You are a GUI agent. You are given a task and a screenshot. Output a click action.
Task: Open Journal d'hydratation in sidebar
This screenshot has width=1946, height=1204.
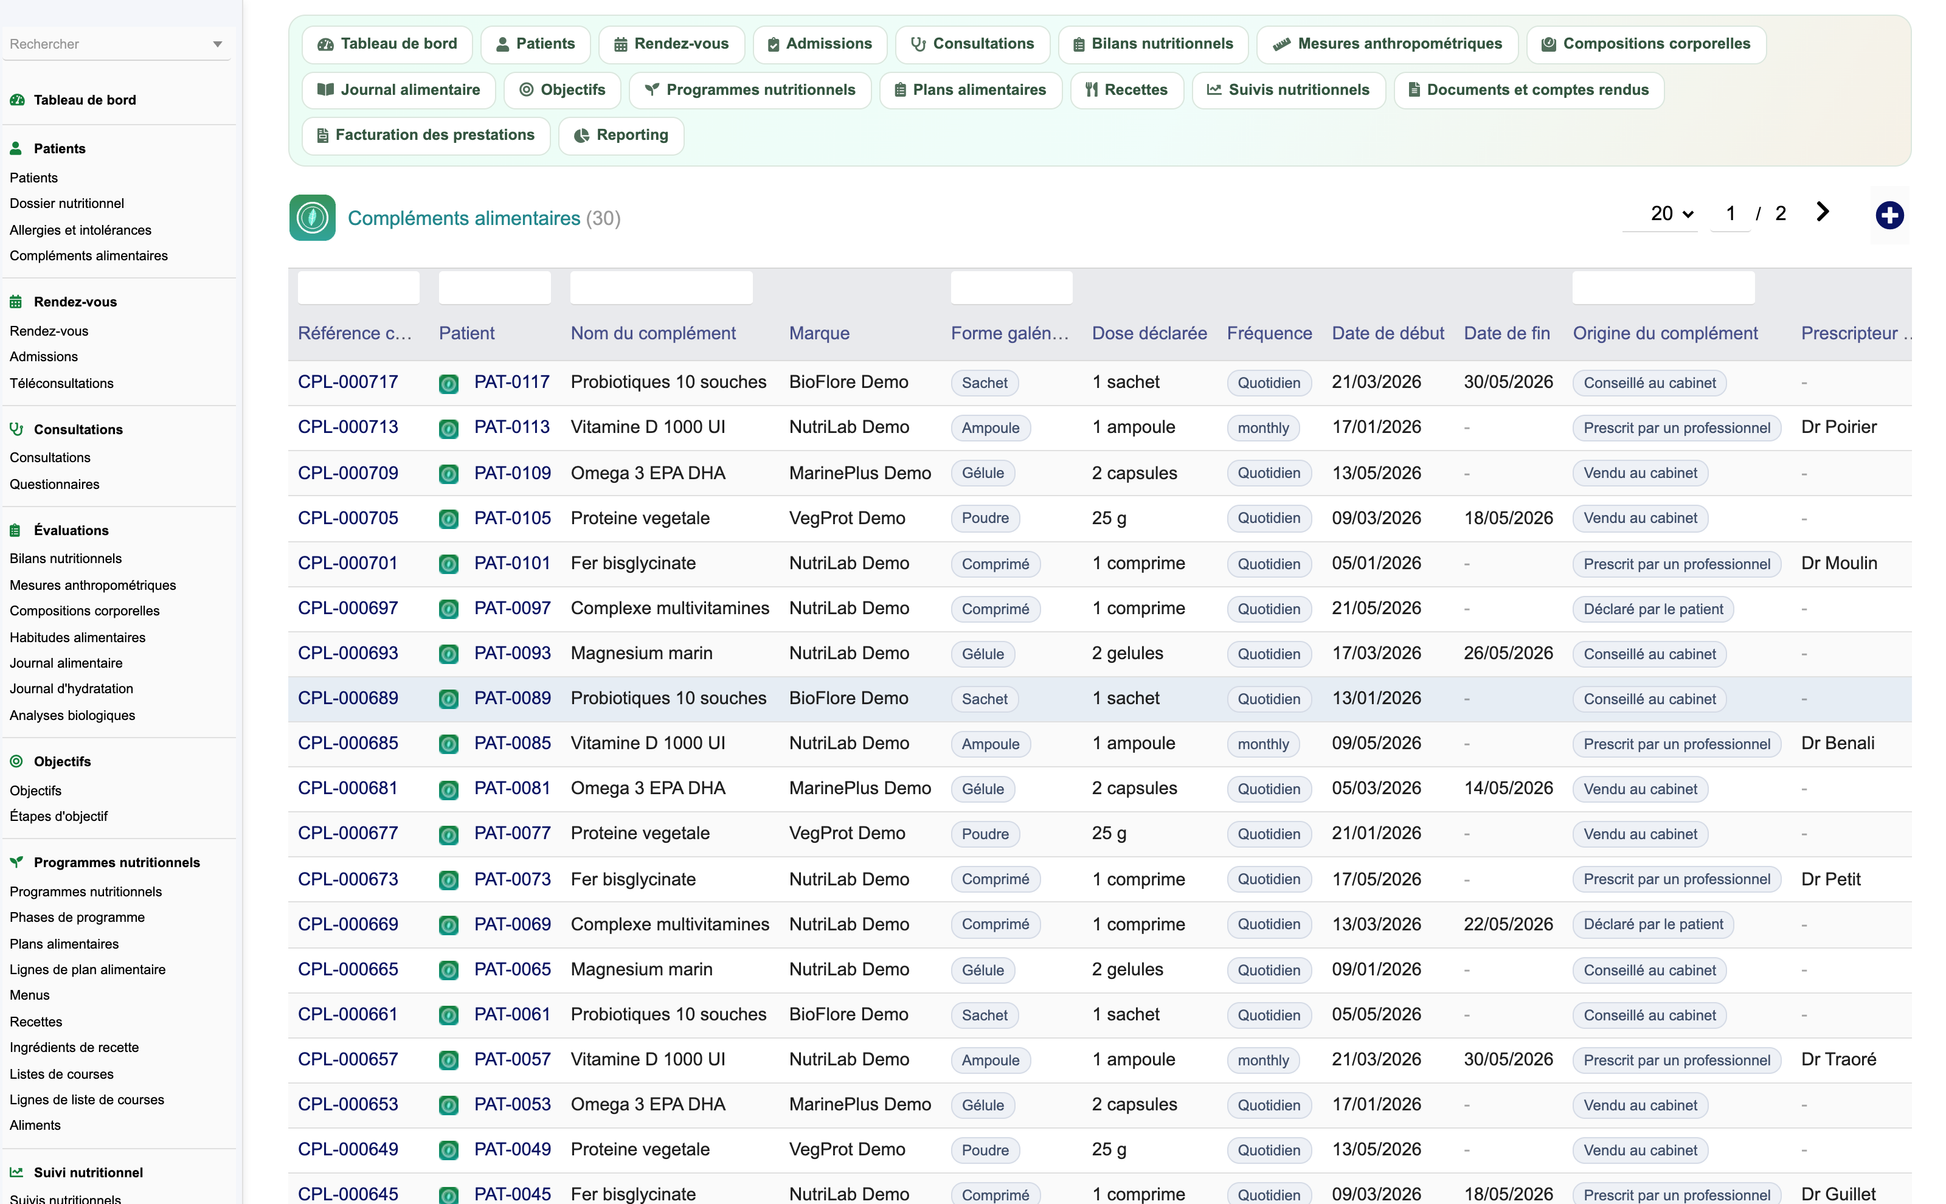(71, 689)
